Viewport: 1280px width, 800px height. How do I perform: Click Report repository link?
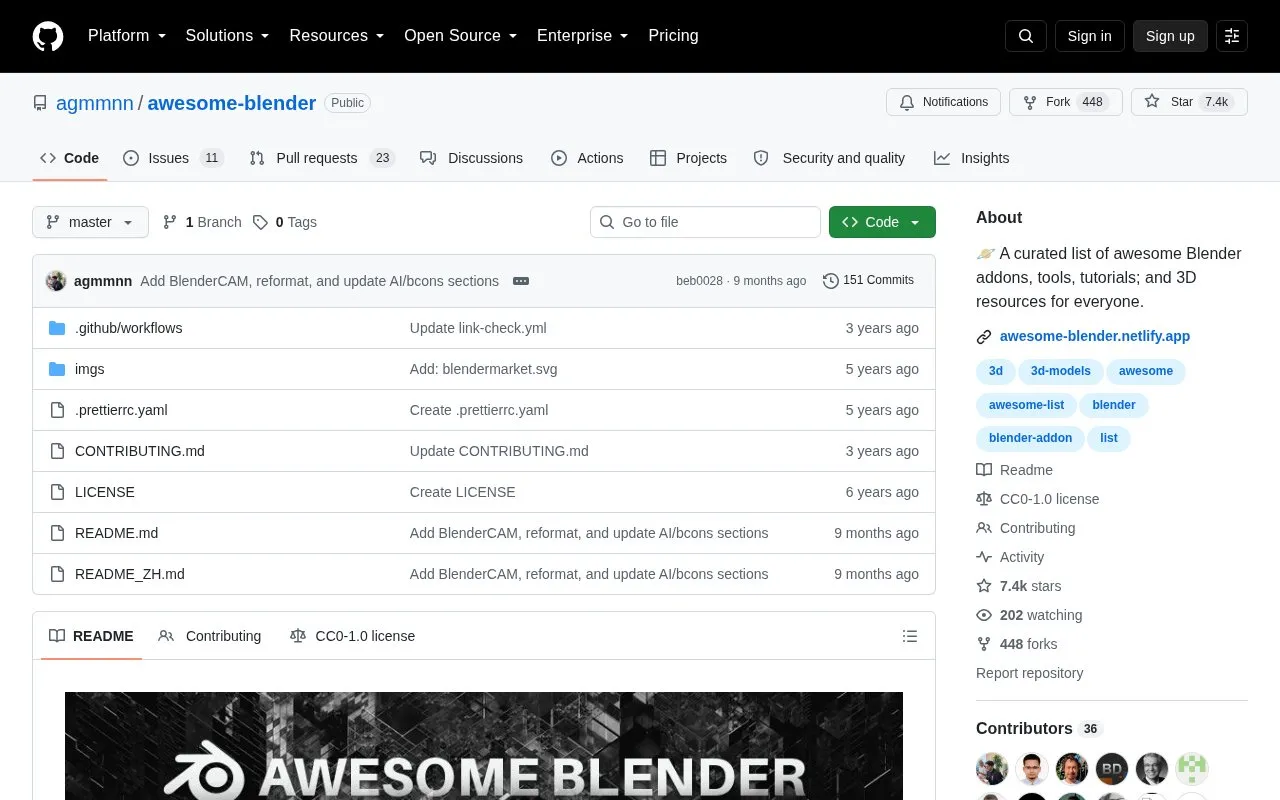(x=1029, y=673)
